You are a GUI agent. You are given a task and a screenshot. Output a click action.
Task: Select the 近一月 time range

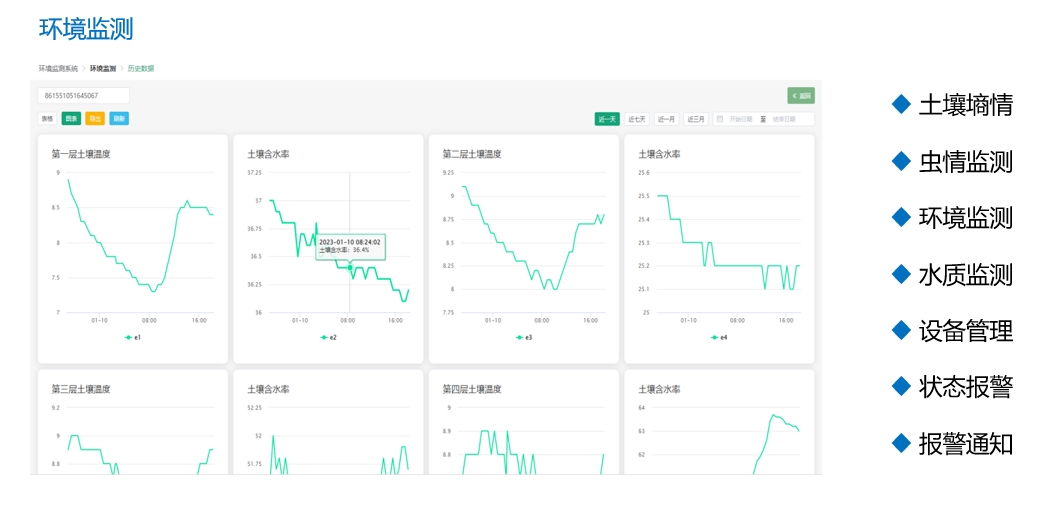[x=667, y=119]
